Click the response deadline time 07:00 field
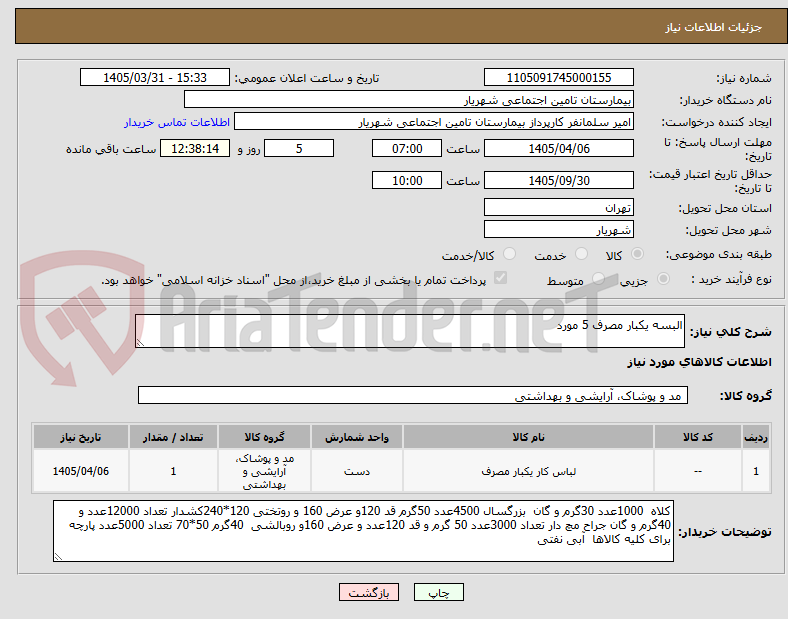788x619 pixels. tap(407, 149)
